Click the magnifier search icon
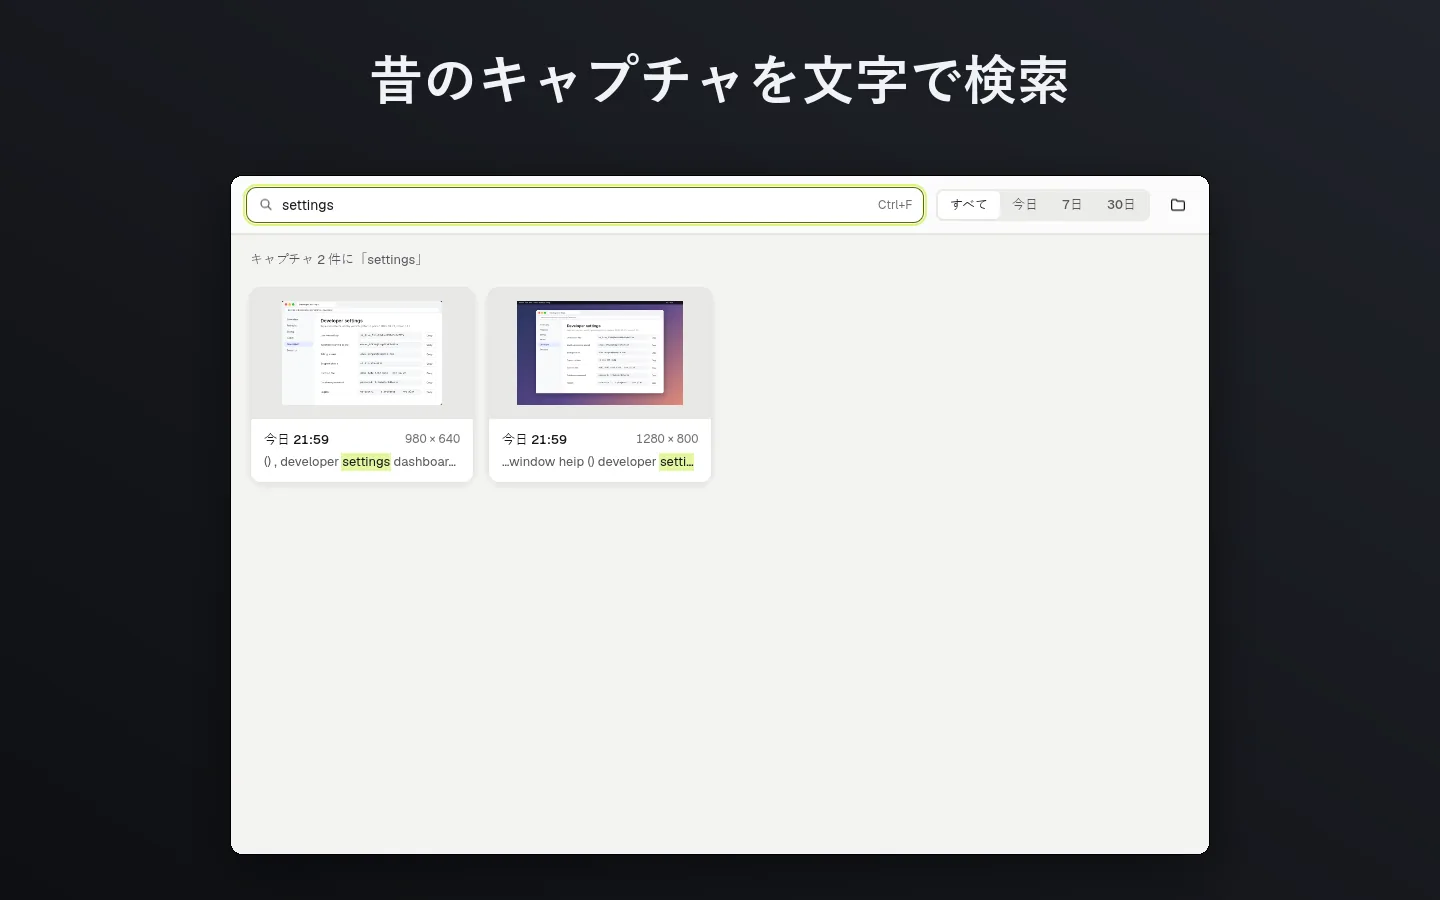This screenshot has height=900, width=1440. [x=266, y=205]
